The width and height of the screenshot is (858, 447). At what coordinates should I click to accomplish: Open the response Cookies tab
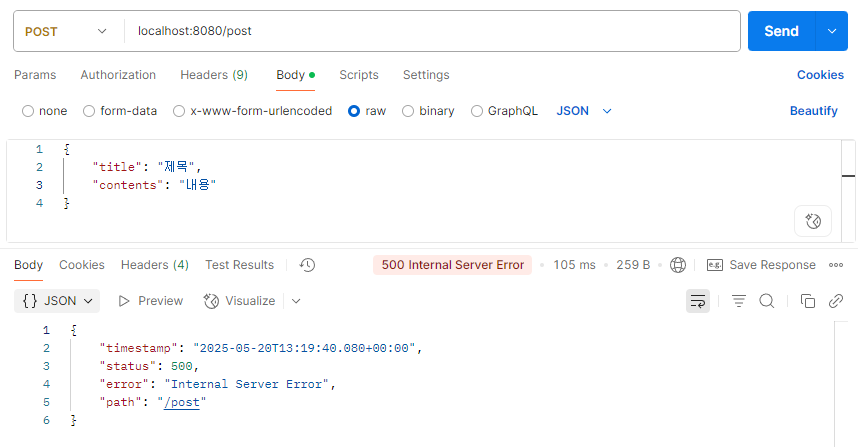[82, 265]
